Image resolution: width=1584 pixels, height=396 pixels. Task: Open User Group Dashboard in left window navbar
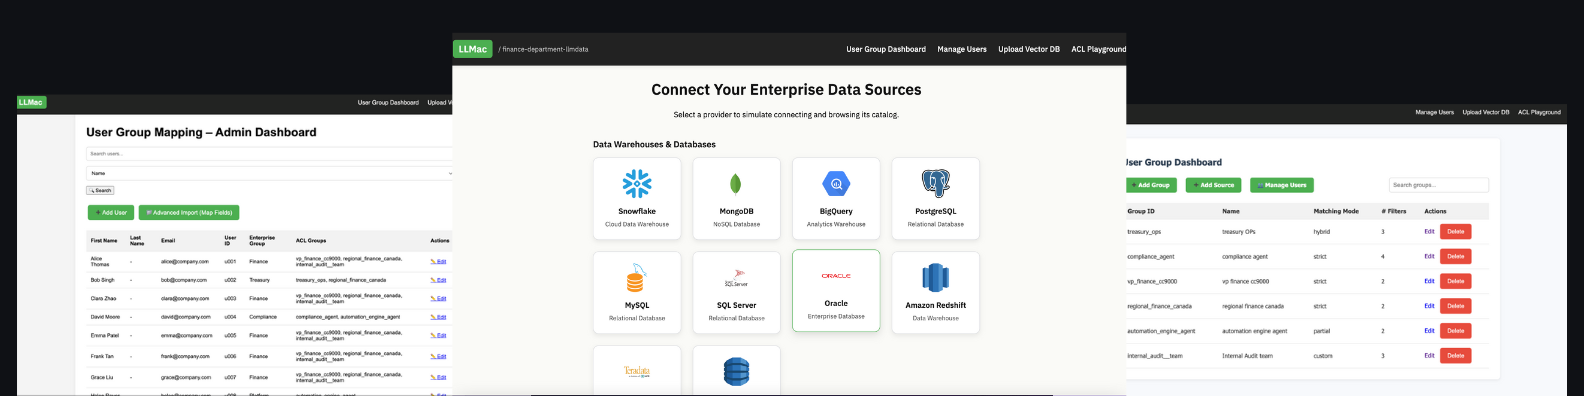click(x=388, y=102)
